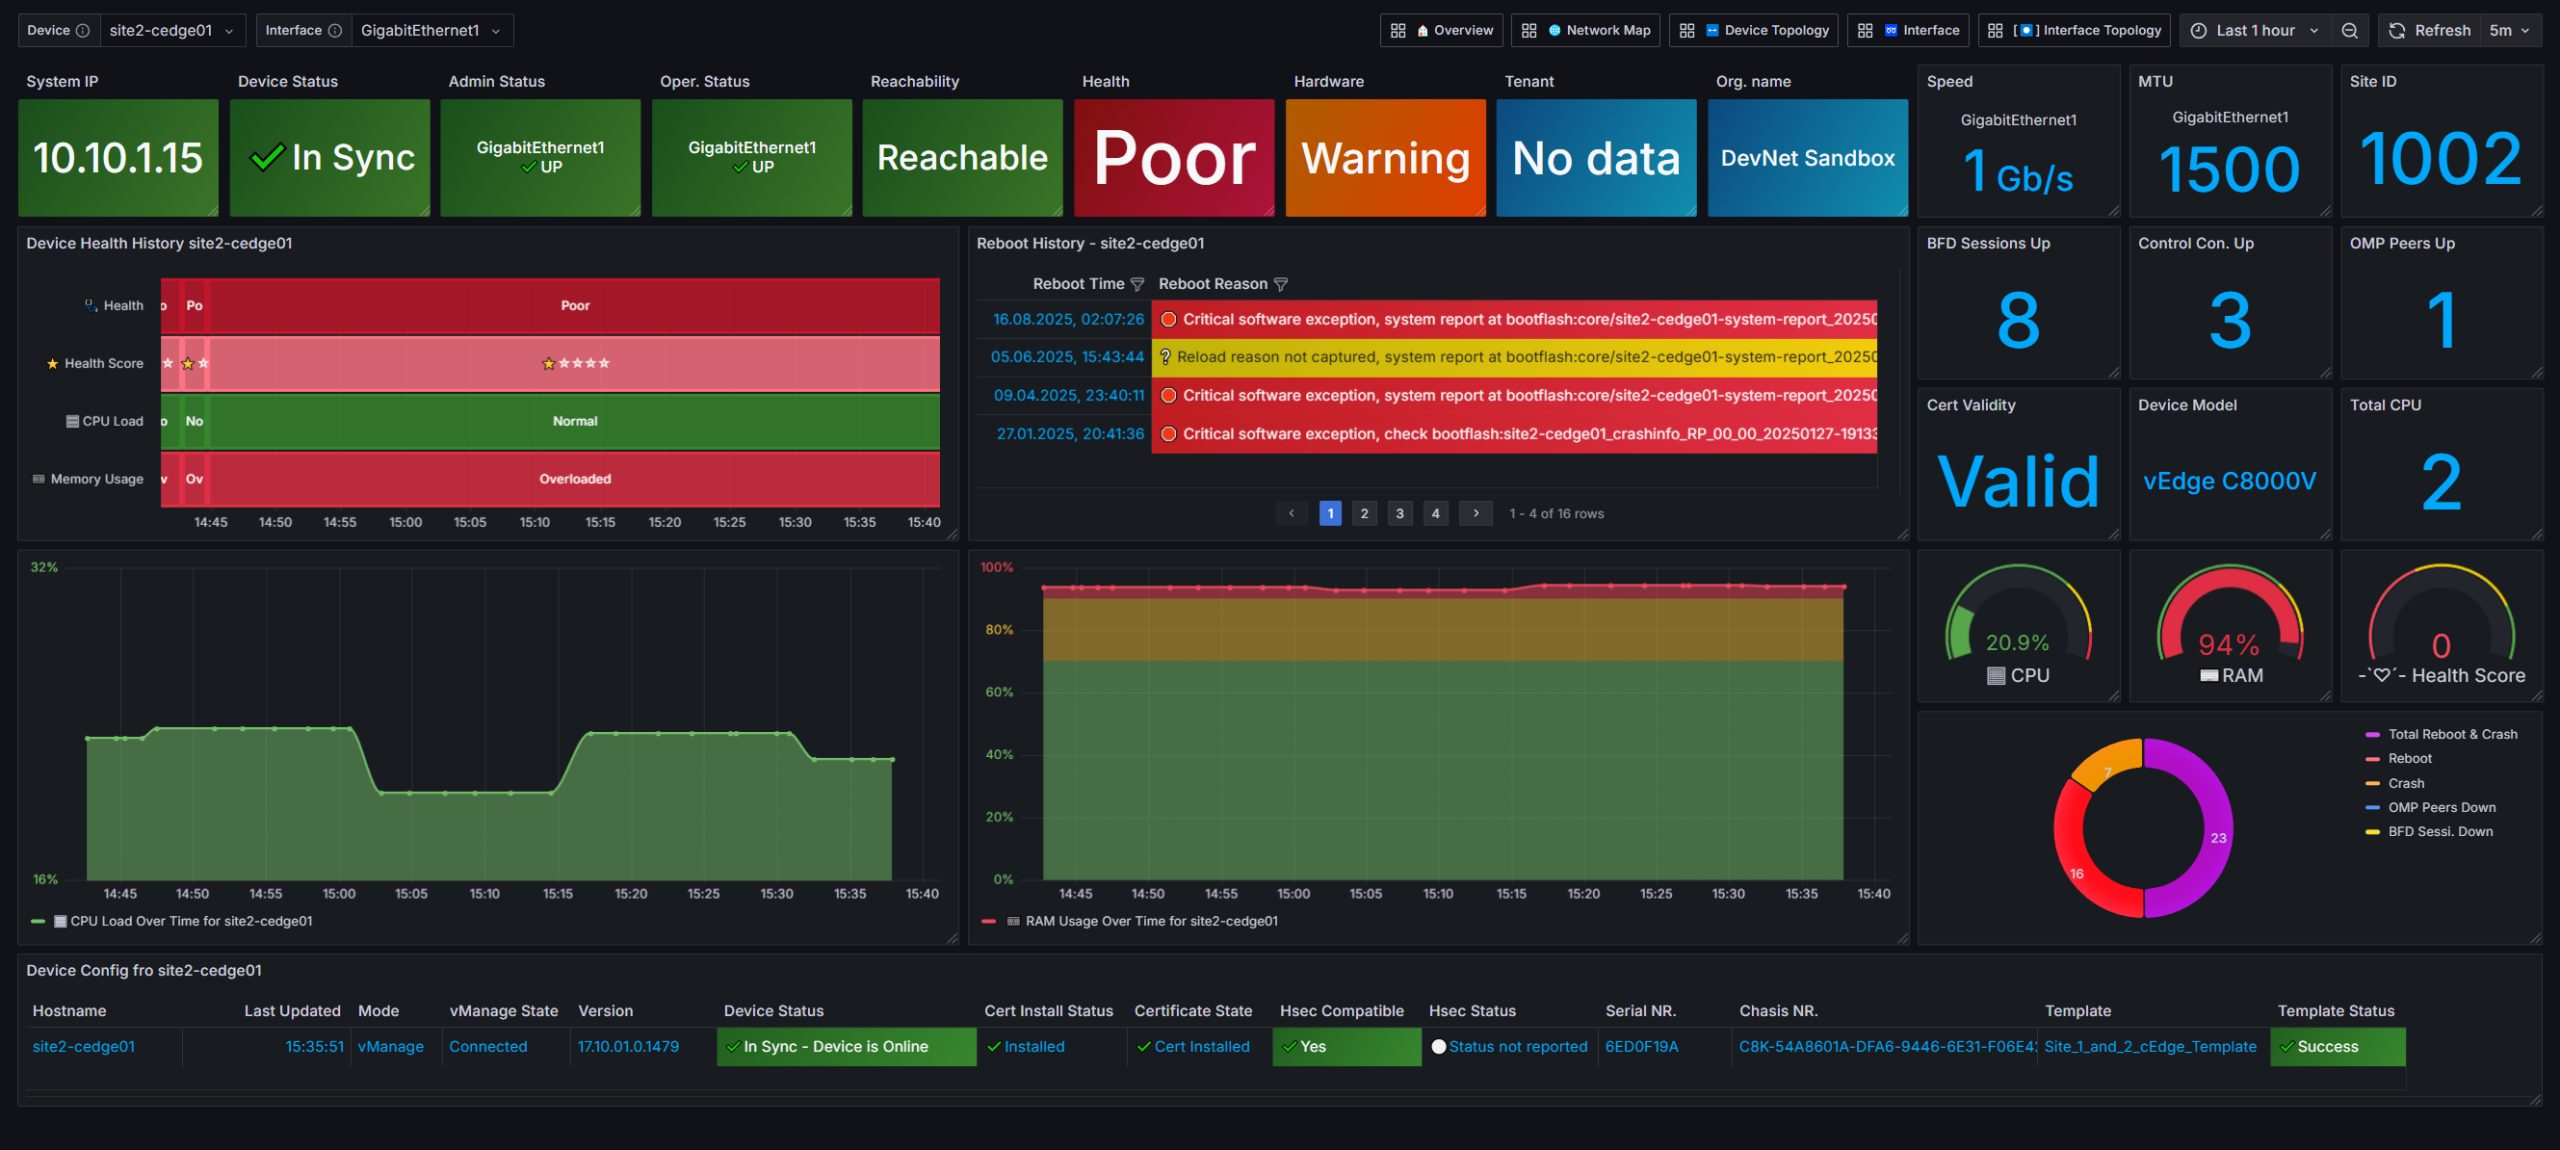The height and width of the screenshot is (1150, 2560).
Task: Open the Reboot Reason column filter
Action: 1281,285
